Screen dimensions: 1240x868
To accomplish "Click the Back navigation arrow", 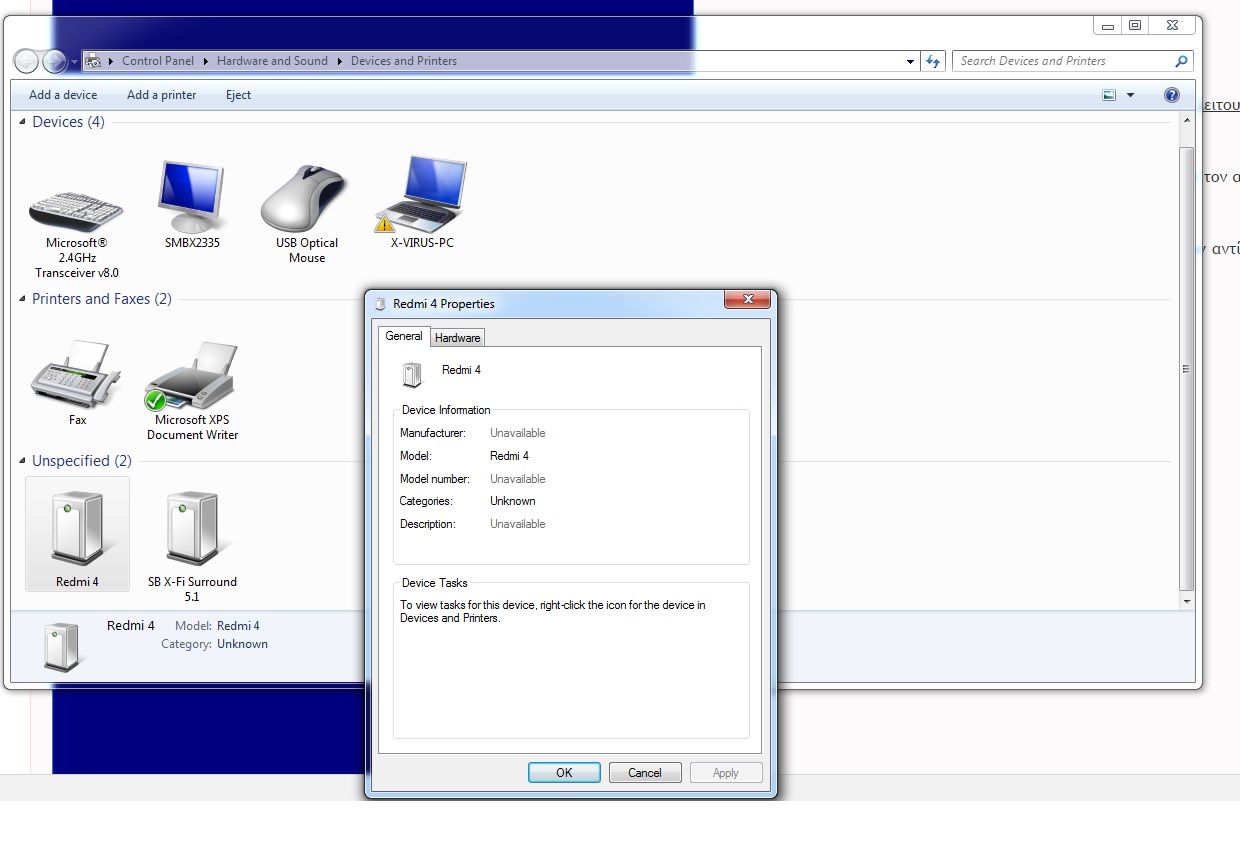I will point(26,61).
